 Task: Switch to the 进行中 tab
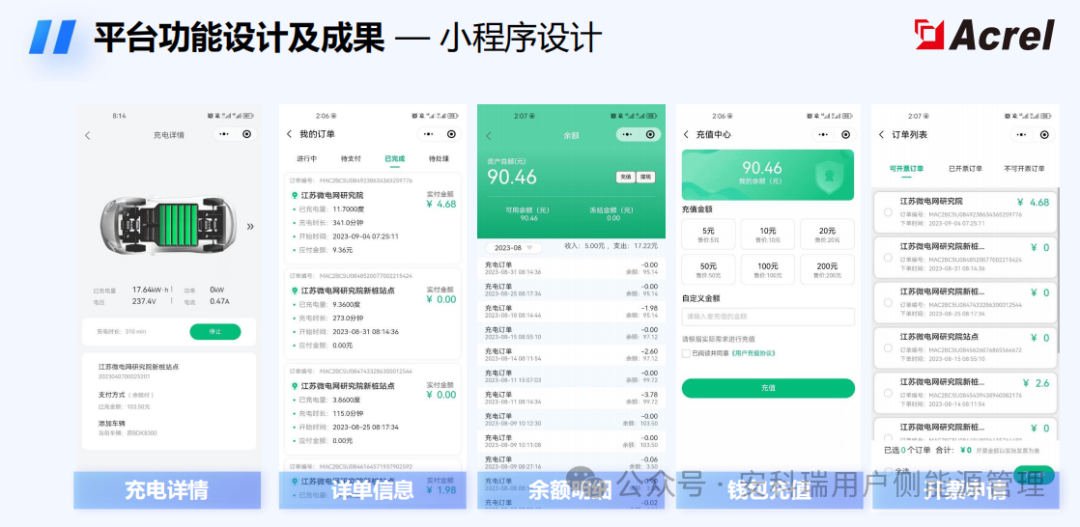pos(307,158)
